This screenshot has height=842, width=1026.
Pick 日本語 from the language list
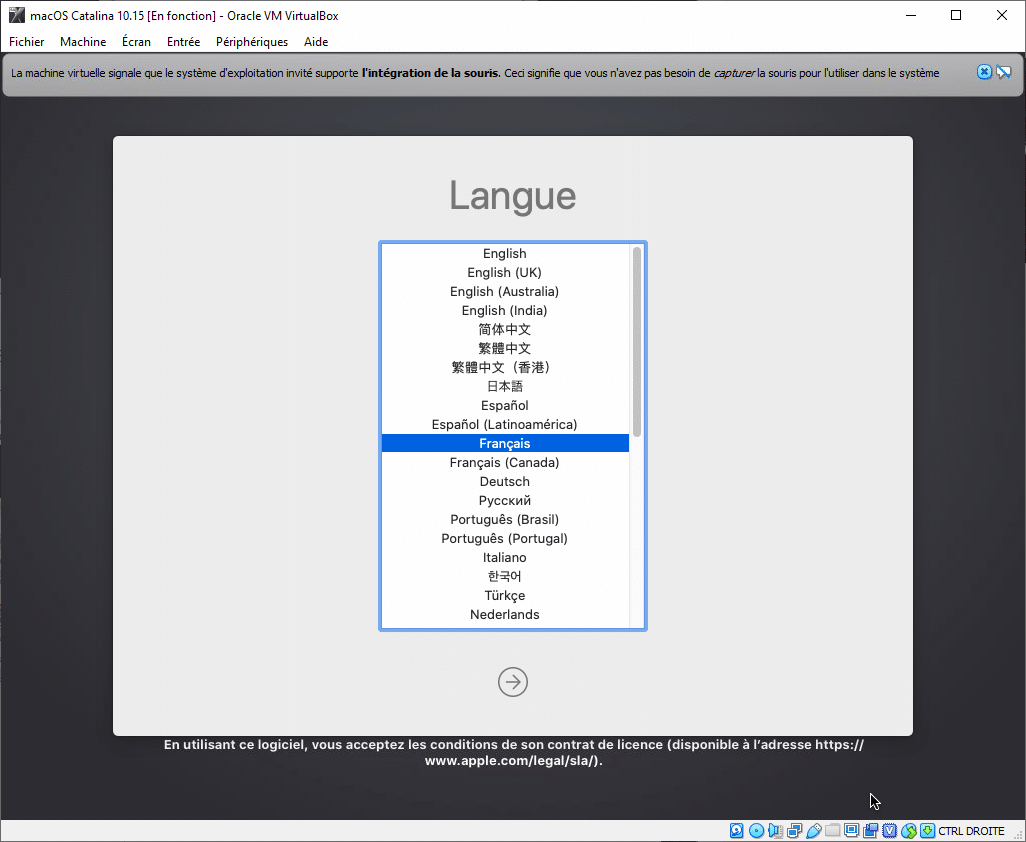coord(504,386)
